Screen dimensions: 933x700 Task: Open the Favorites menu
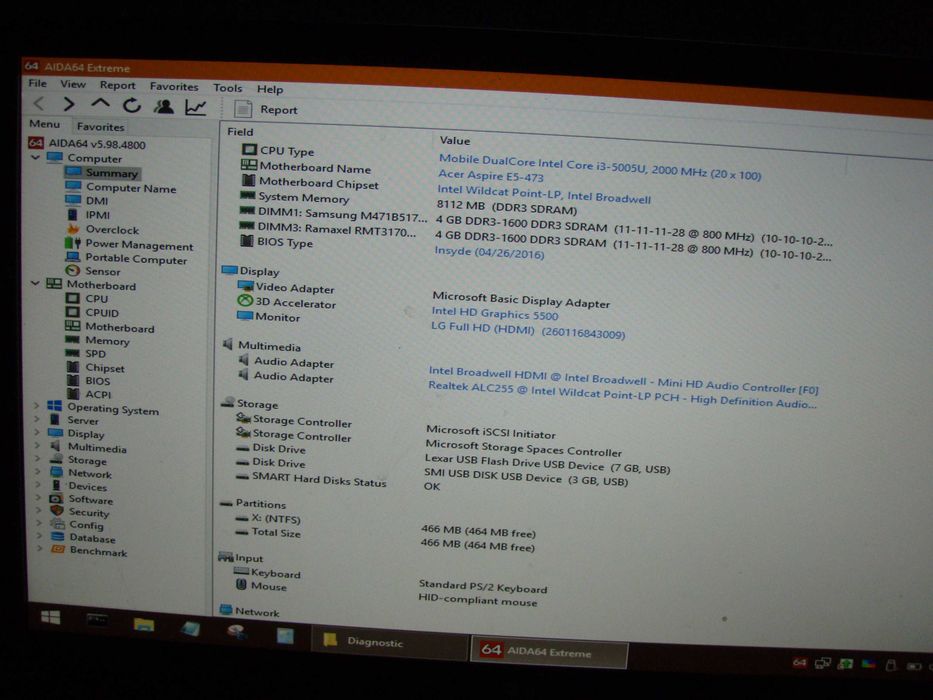tap(174, 87)
